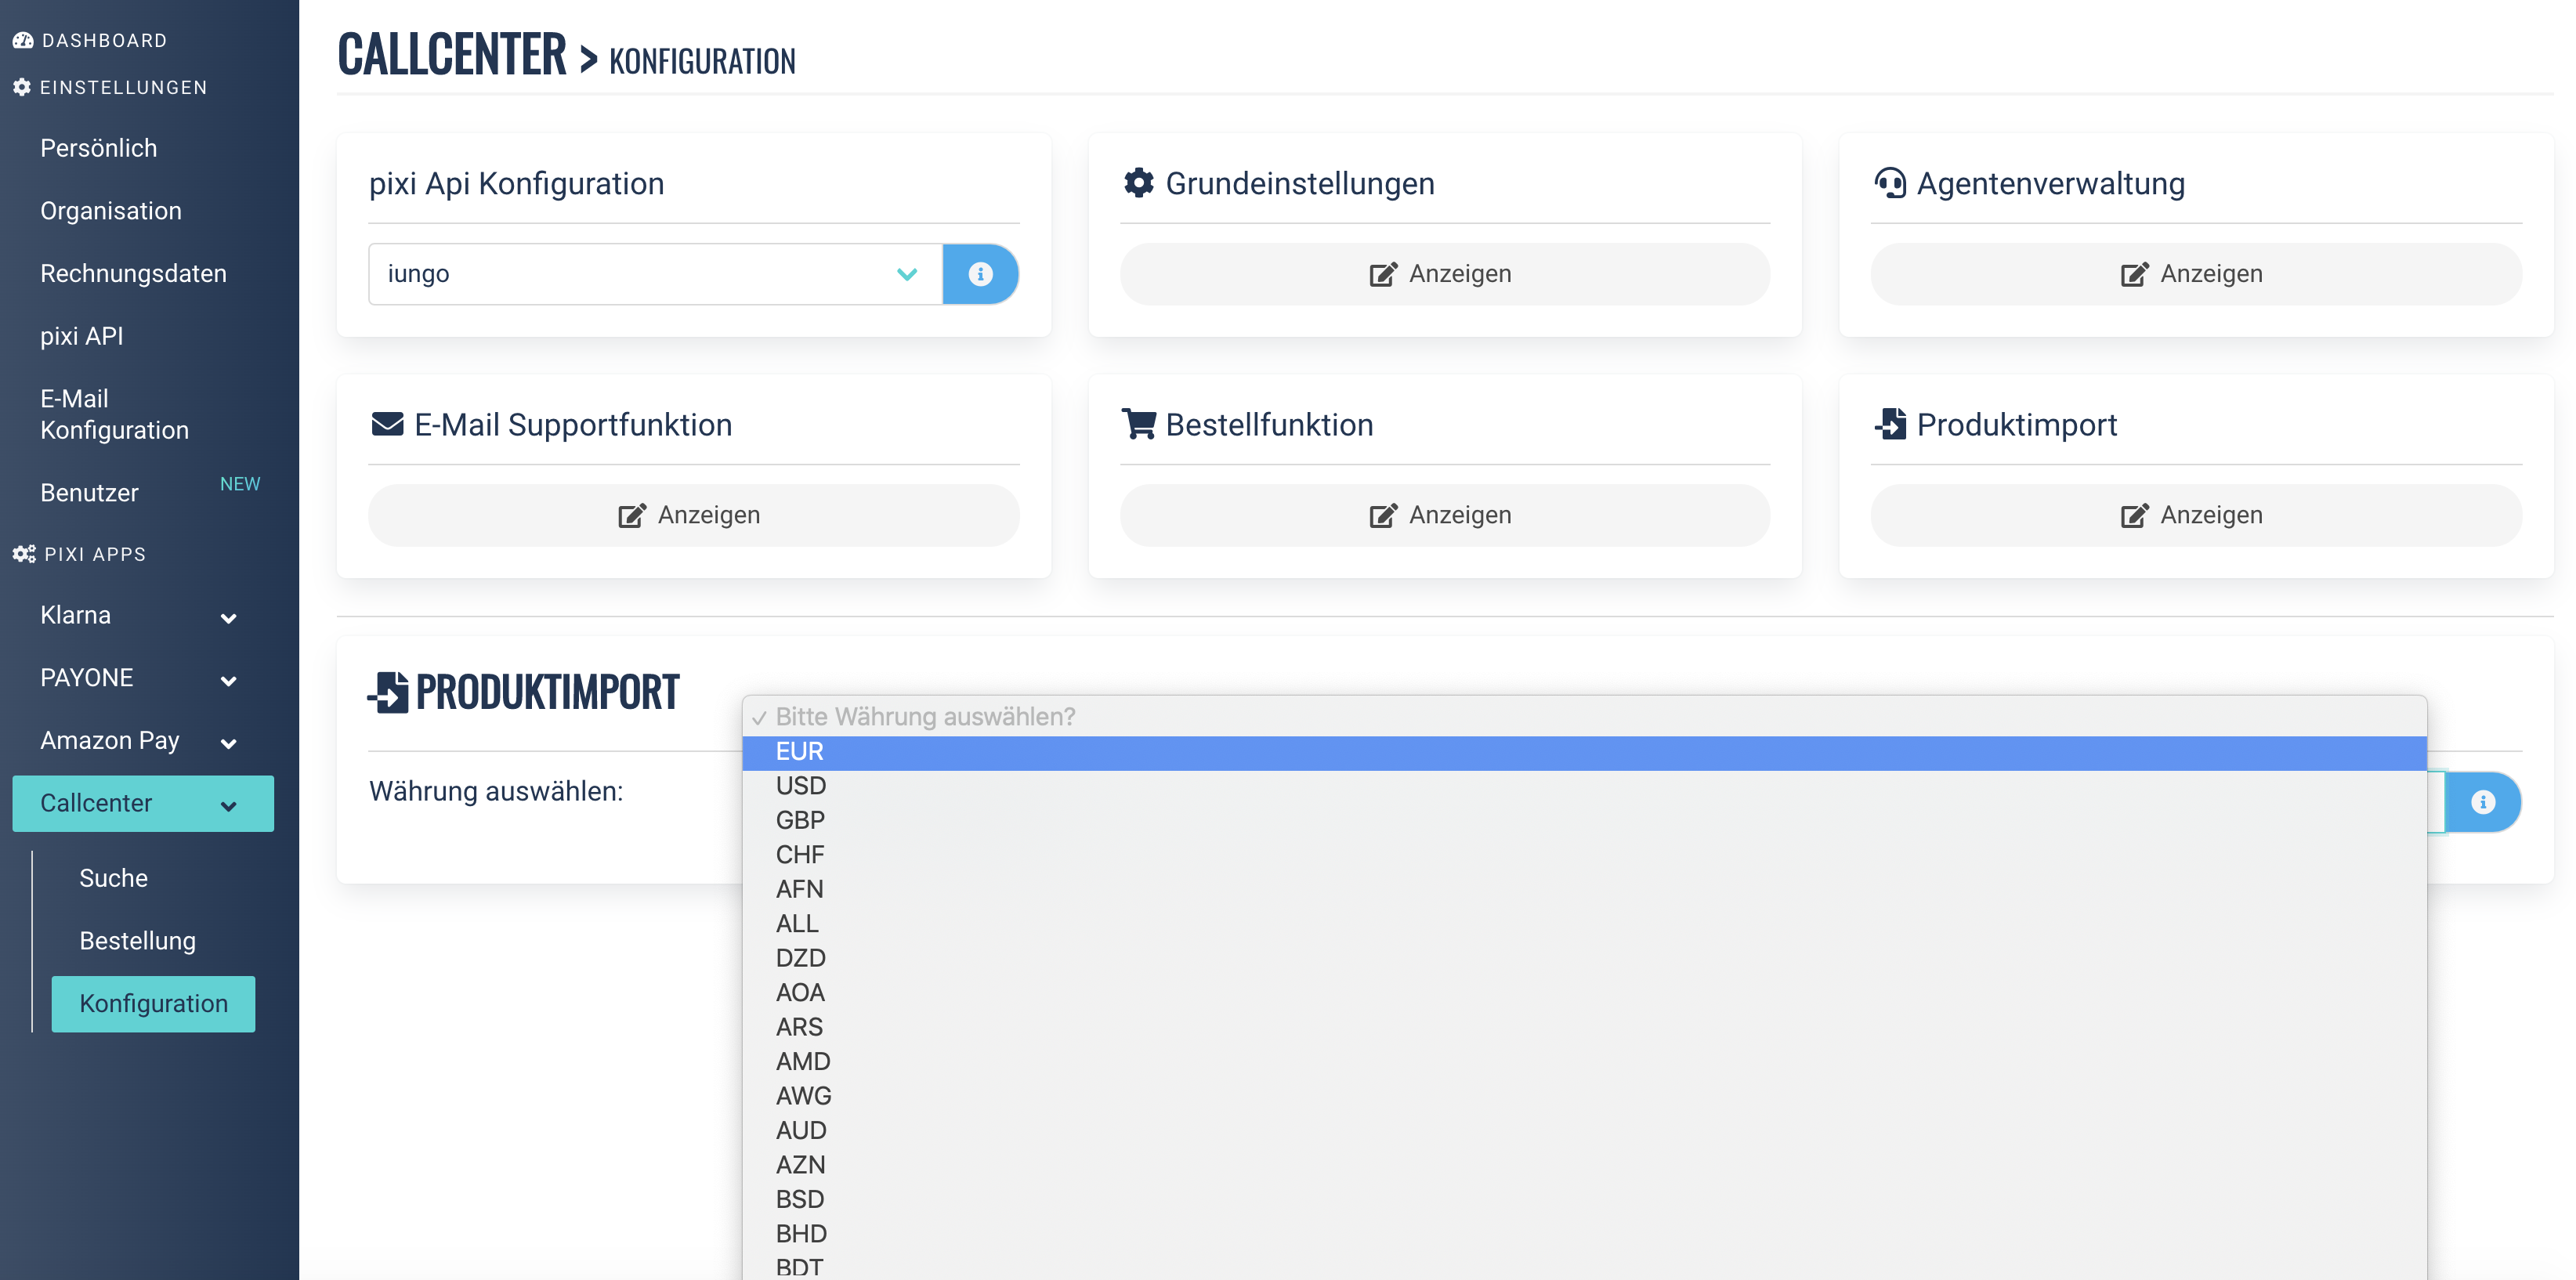Click the large PRODUKTIMPORT section icon
Viewport: 2576px width, 1280px height.
point(388,692)
